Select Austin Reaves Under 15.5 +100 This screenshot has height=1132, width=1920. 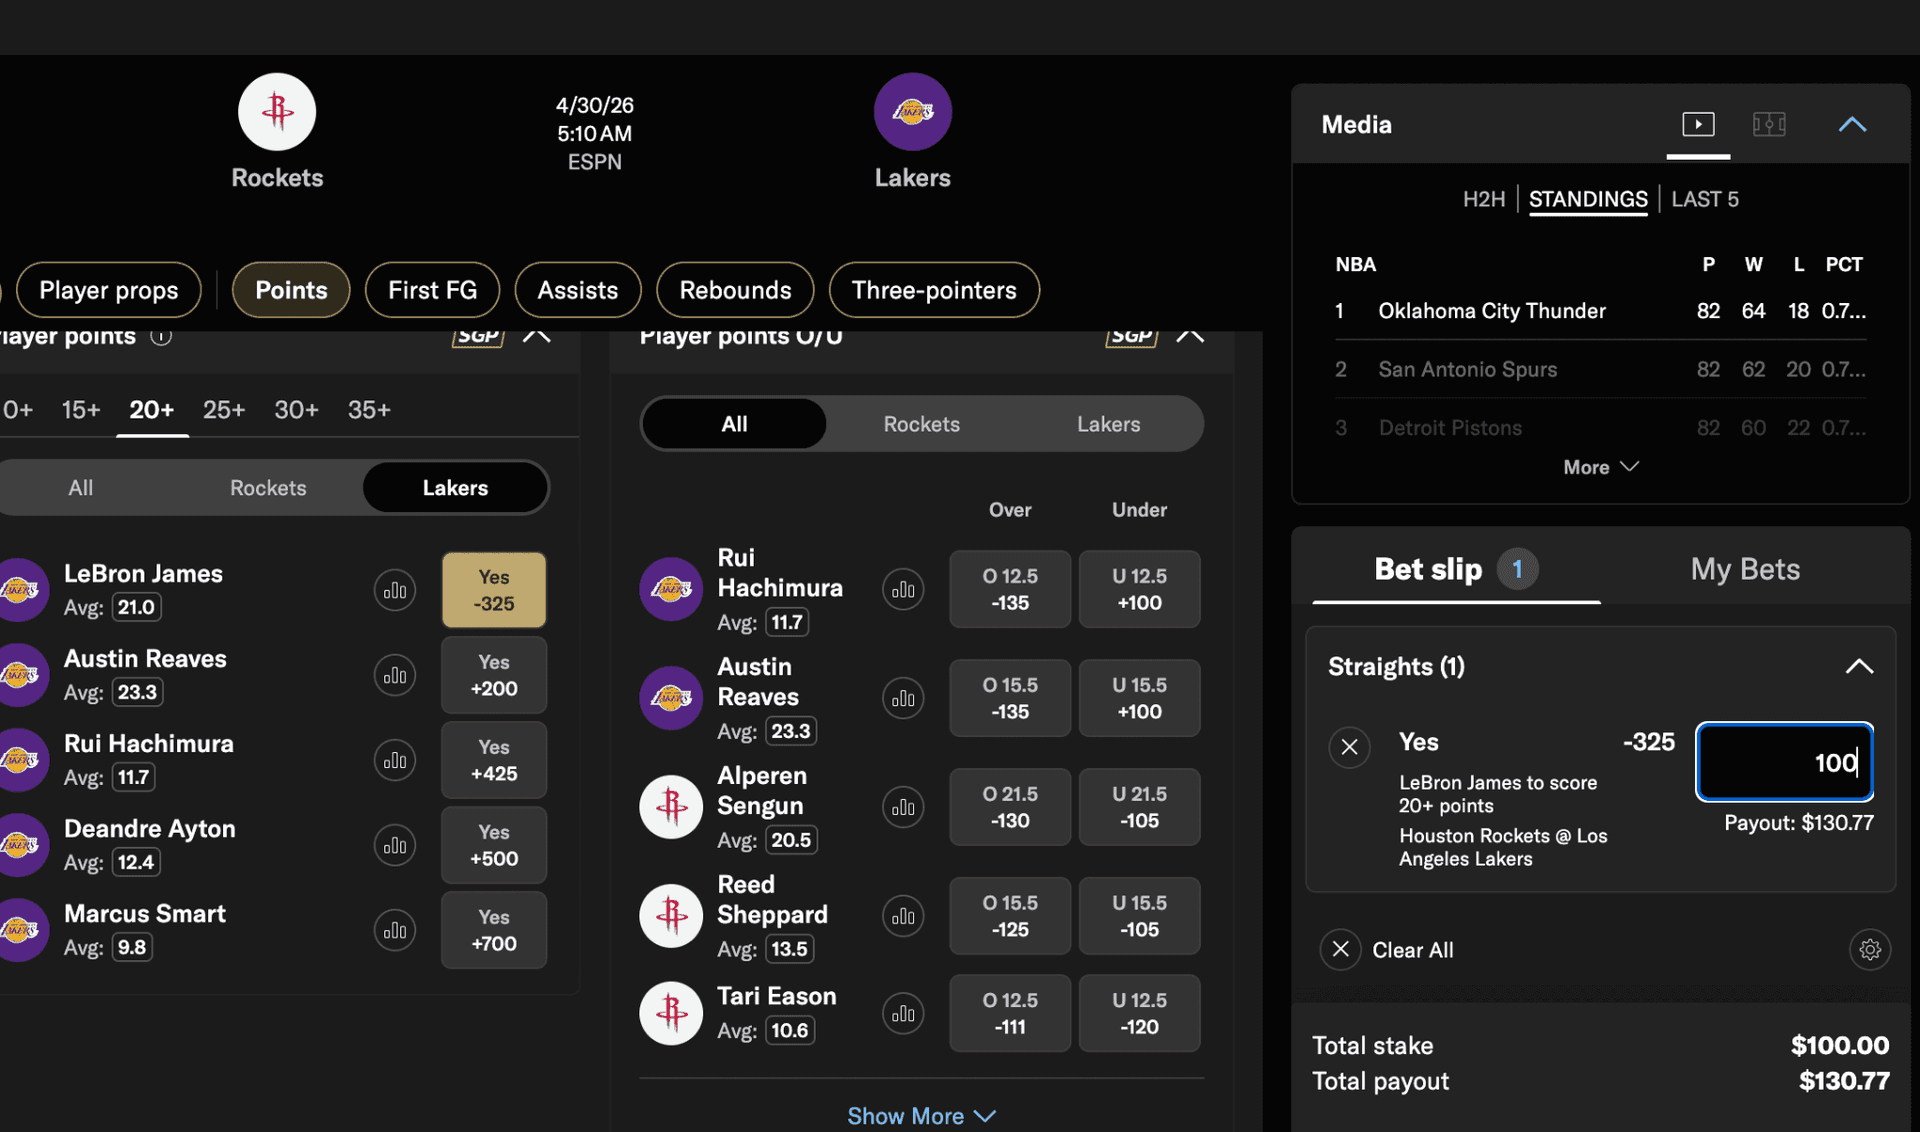pyautogui.click(x=1139, y=698)
